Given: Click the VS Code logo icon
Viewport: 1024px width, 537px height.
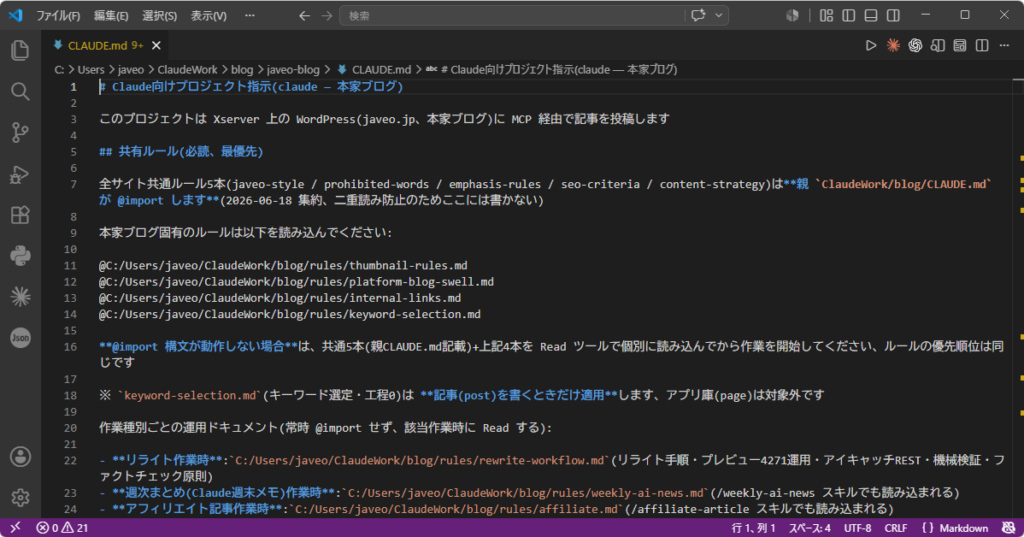Looking at the screenshot, I should (x=16, y=15).
